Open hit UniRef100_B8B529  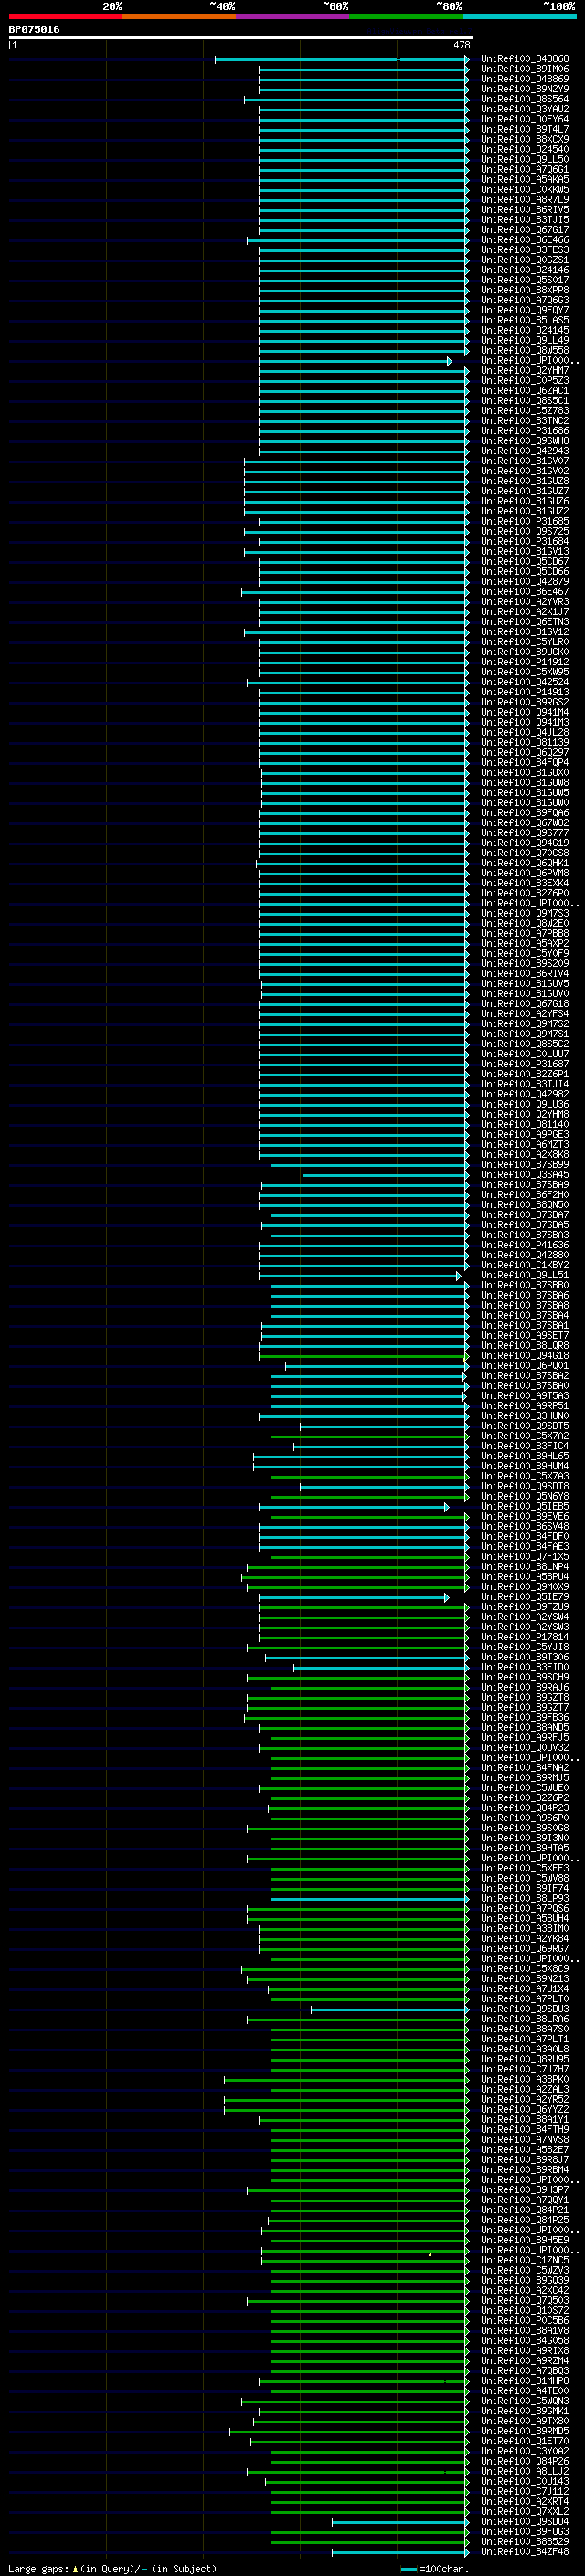tap(524, 2541)
